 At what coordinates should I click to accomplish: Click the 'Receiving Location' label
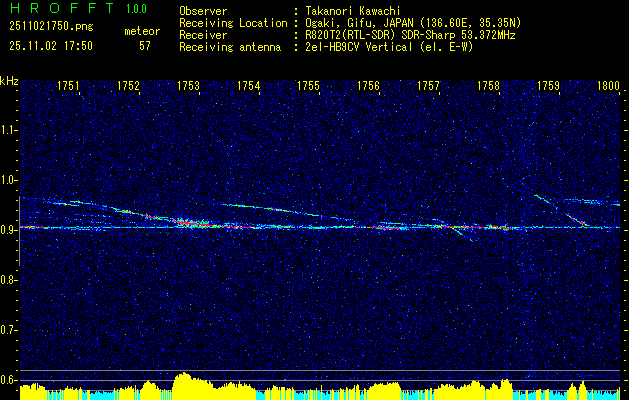coord(233,23)
